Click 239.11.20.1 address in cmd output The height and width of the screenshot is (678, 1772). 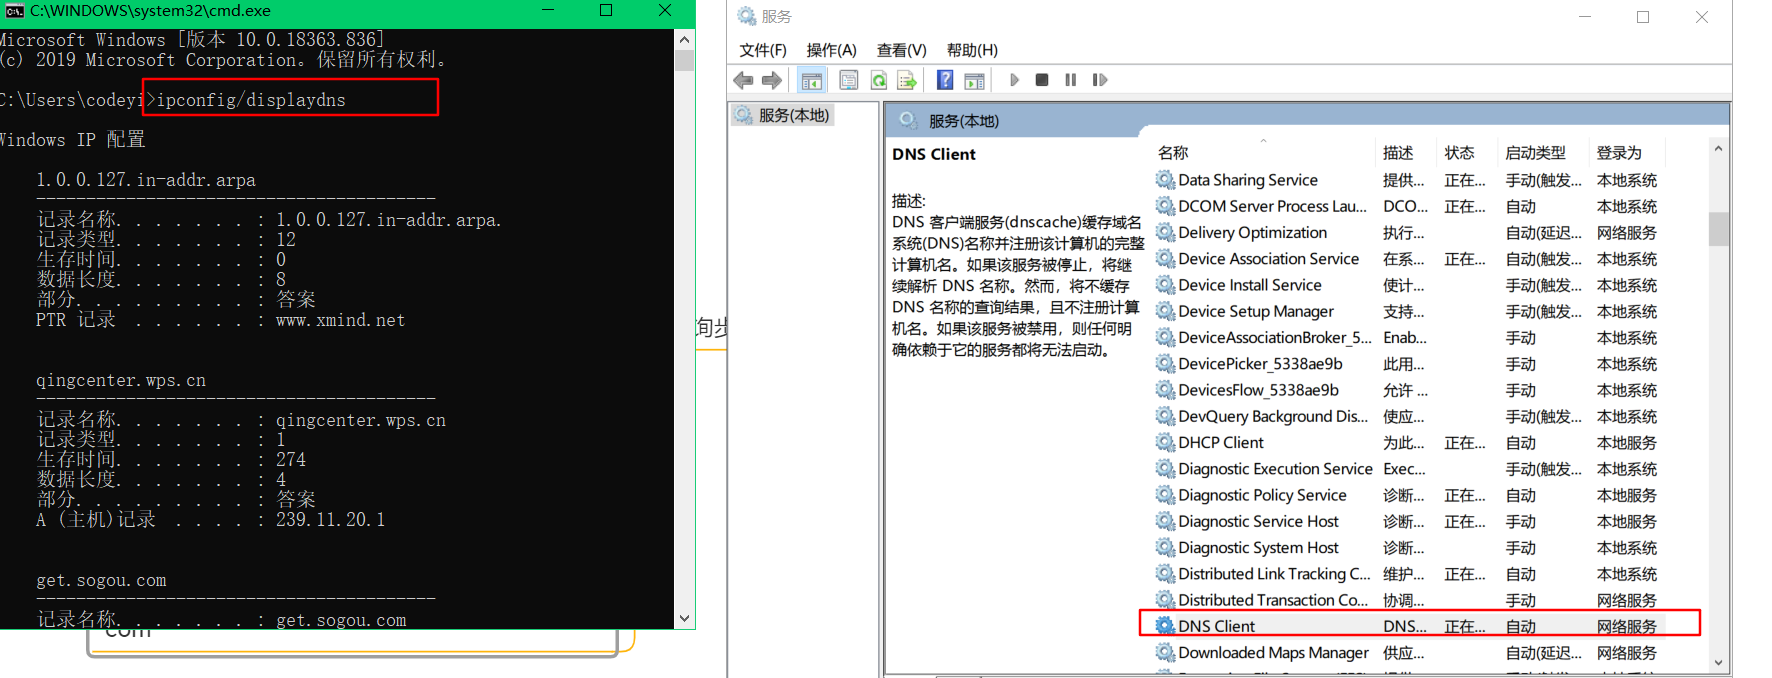tap(330, 520)
